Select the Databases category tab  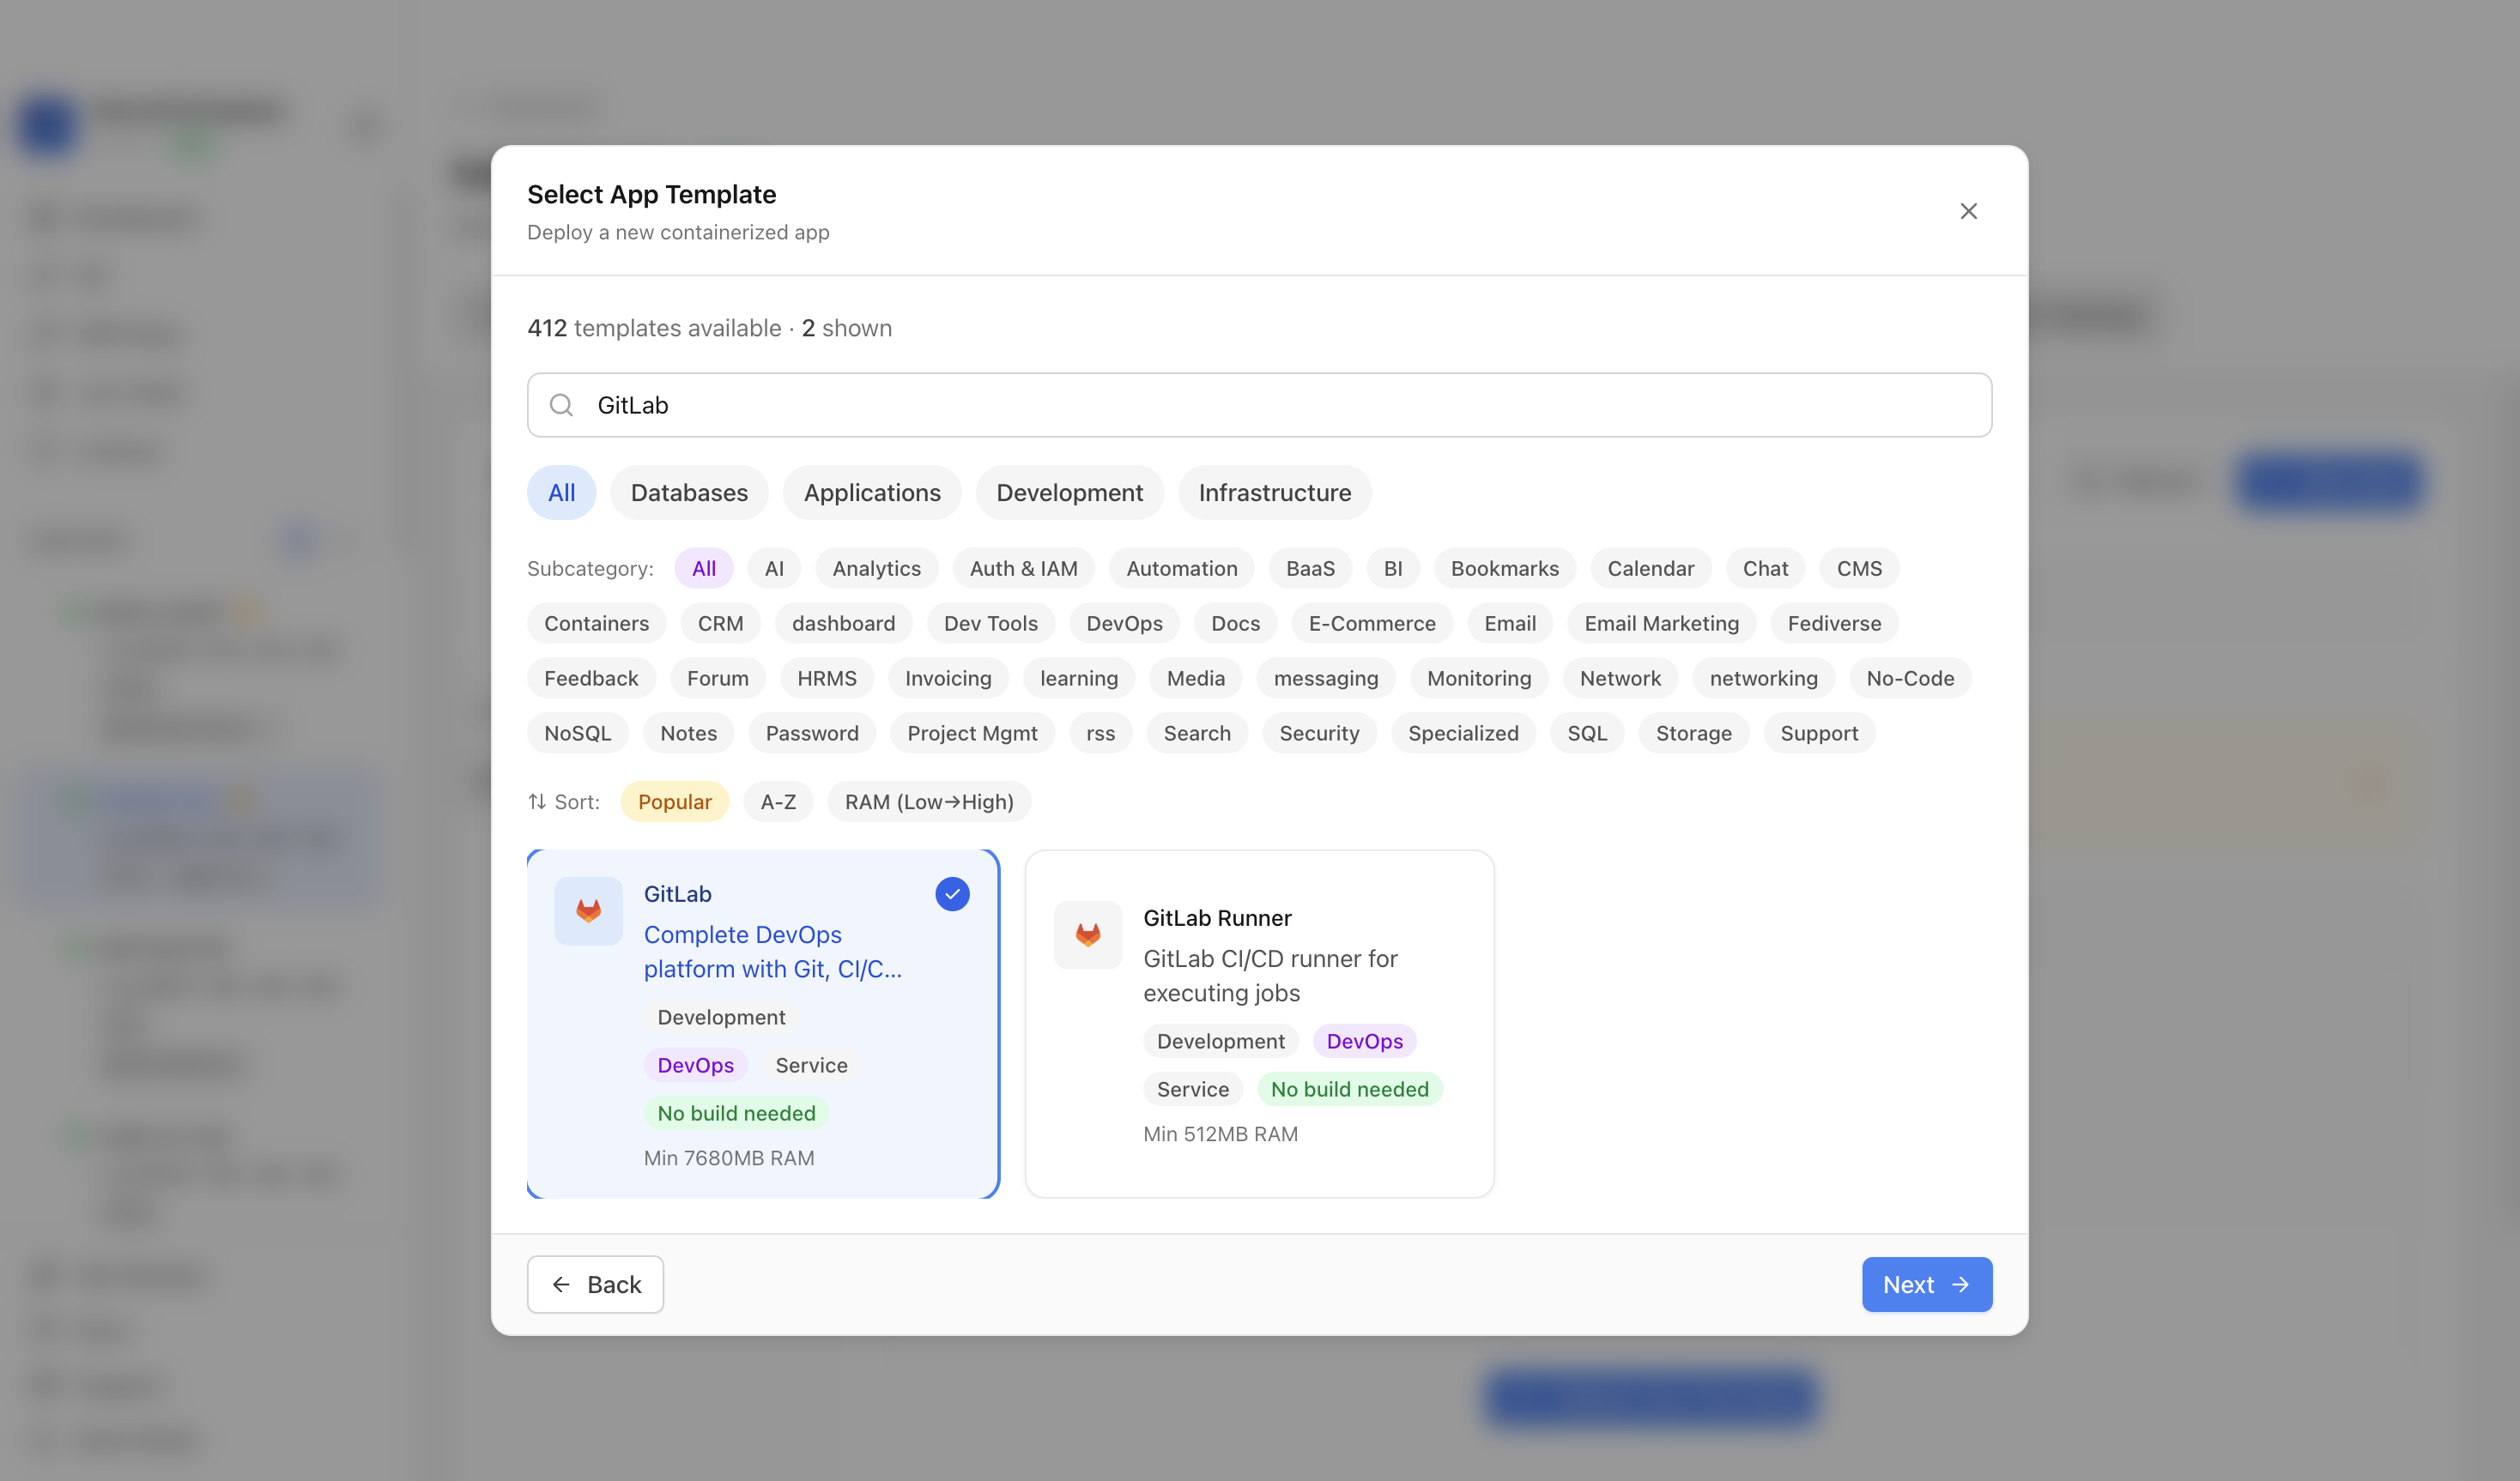pyautogui.click(x=689, y=493)
